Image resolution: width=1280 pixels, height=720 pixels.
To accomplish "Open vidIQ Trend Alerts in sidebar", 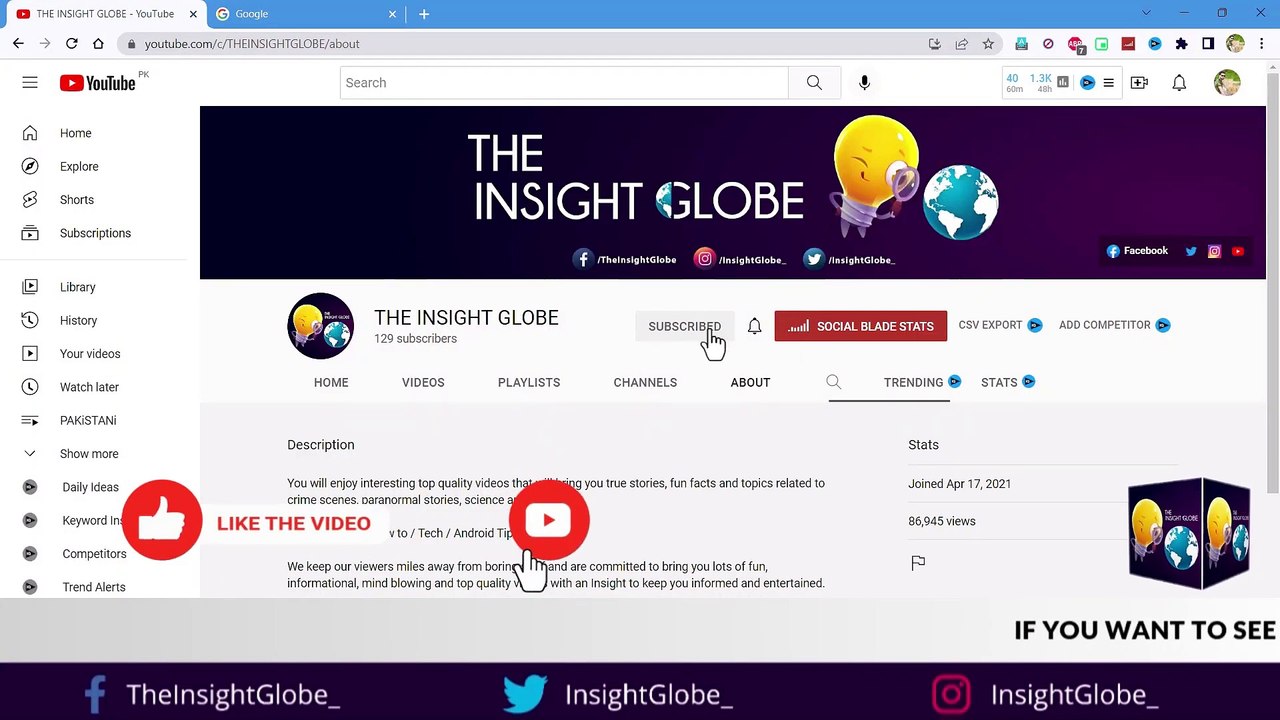I will (x=93, y=587).
